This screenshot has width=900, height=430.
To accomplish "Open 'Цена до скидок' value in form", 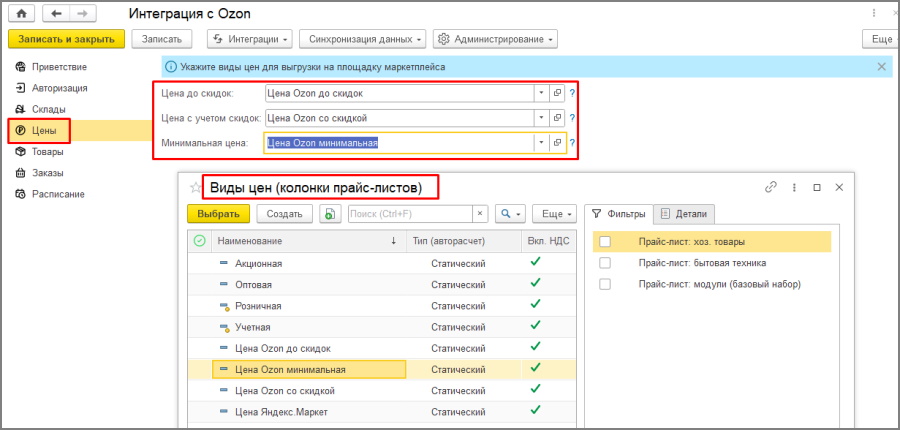I will coord(557,93).
